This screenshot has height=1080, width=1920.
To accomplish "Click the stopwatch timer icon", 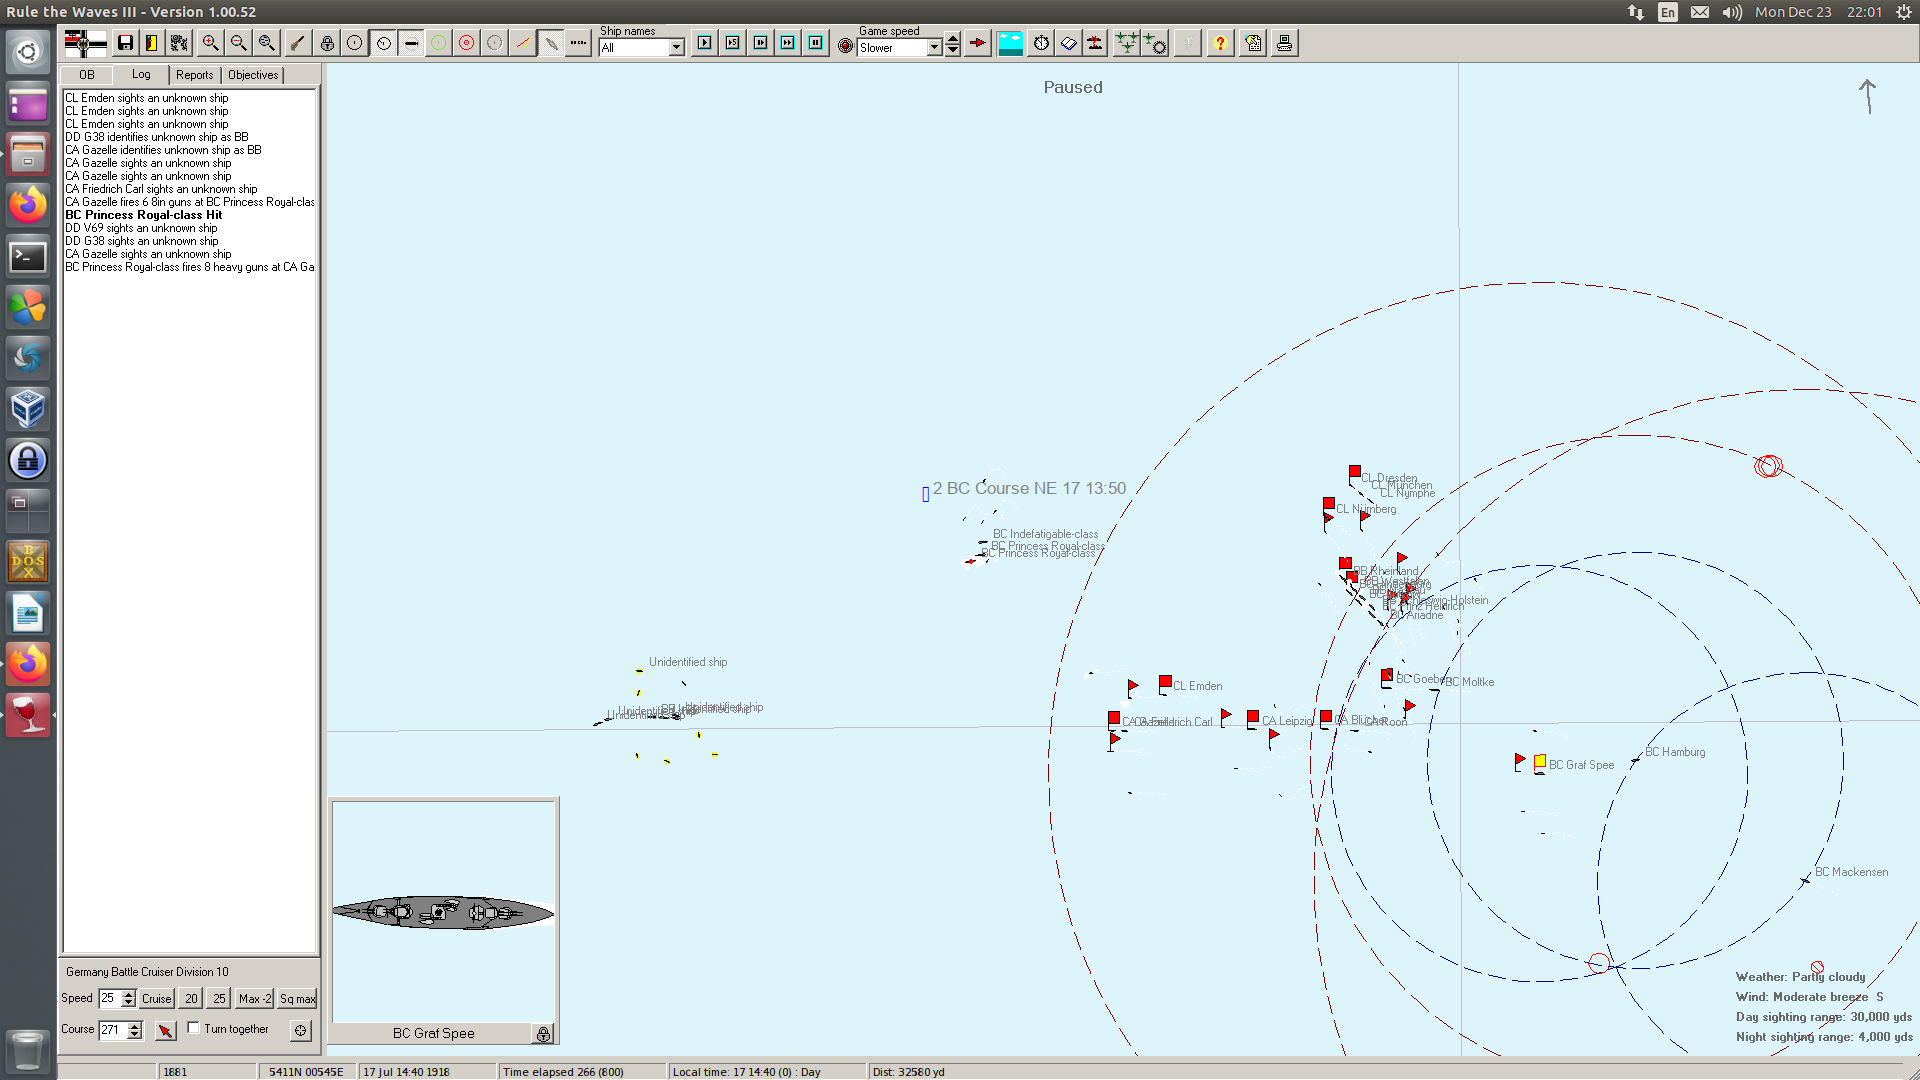I will (x=1041, y=43).
